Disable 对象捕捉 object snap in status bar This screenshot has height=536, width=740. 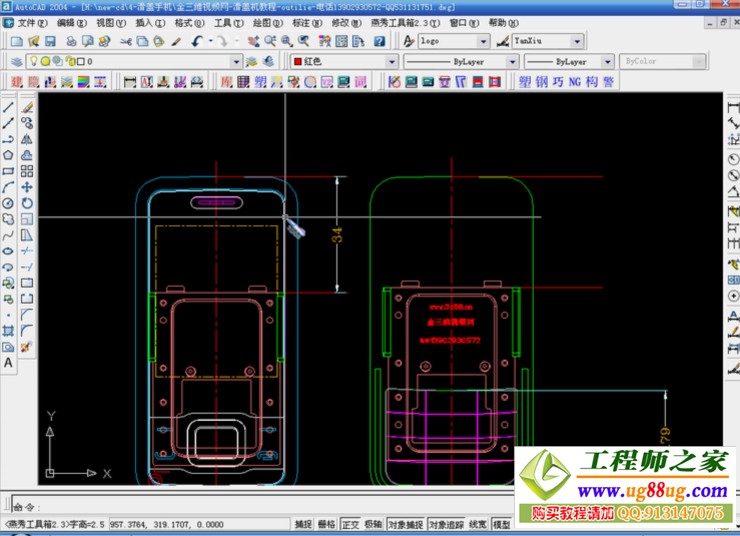(404, 524)
